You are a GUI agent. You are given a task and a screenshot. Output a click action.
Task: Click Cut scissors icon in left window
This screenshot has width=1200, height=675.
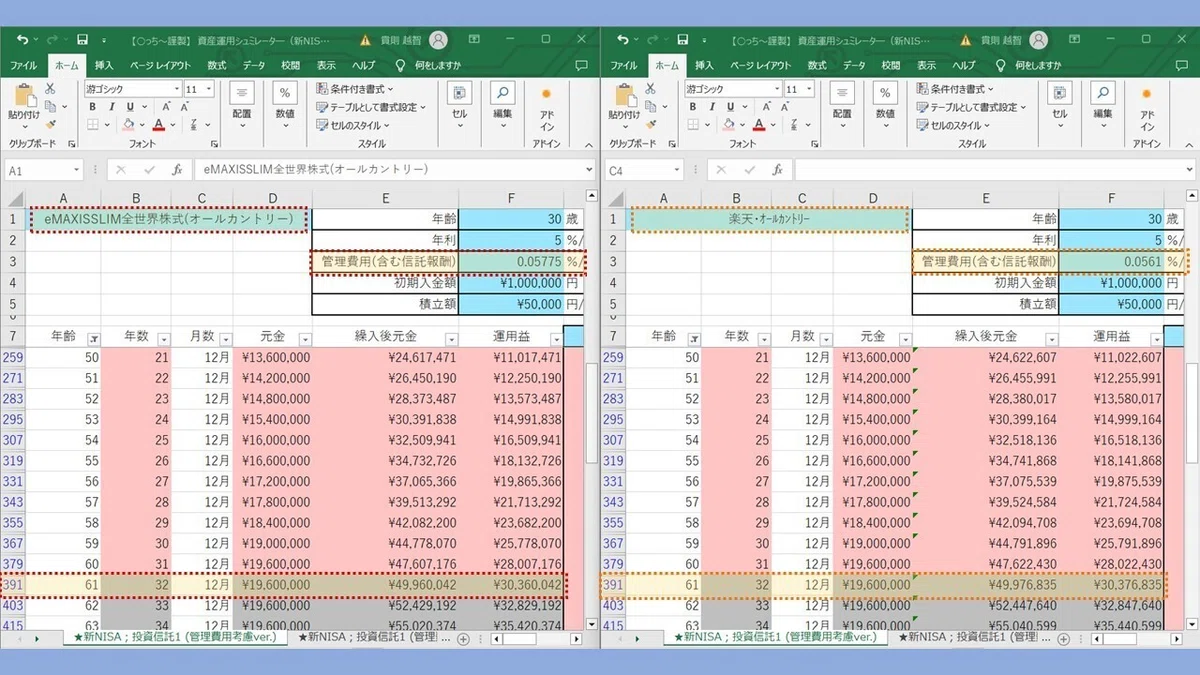pyautogui.click(x=49, y=89)
